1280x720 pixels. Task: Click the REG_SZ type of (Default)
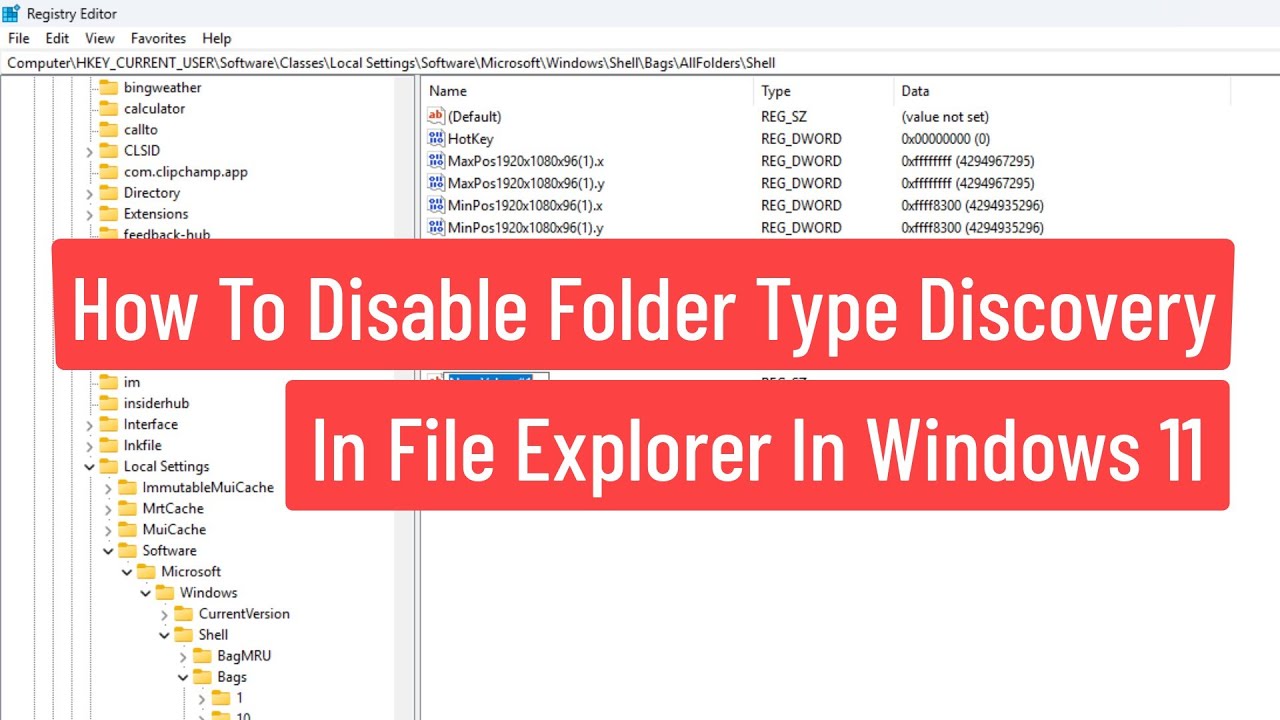(x=784, y=117)
